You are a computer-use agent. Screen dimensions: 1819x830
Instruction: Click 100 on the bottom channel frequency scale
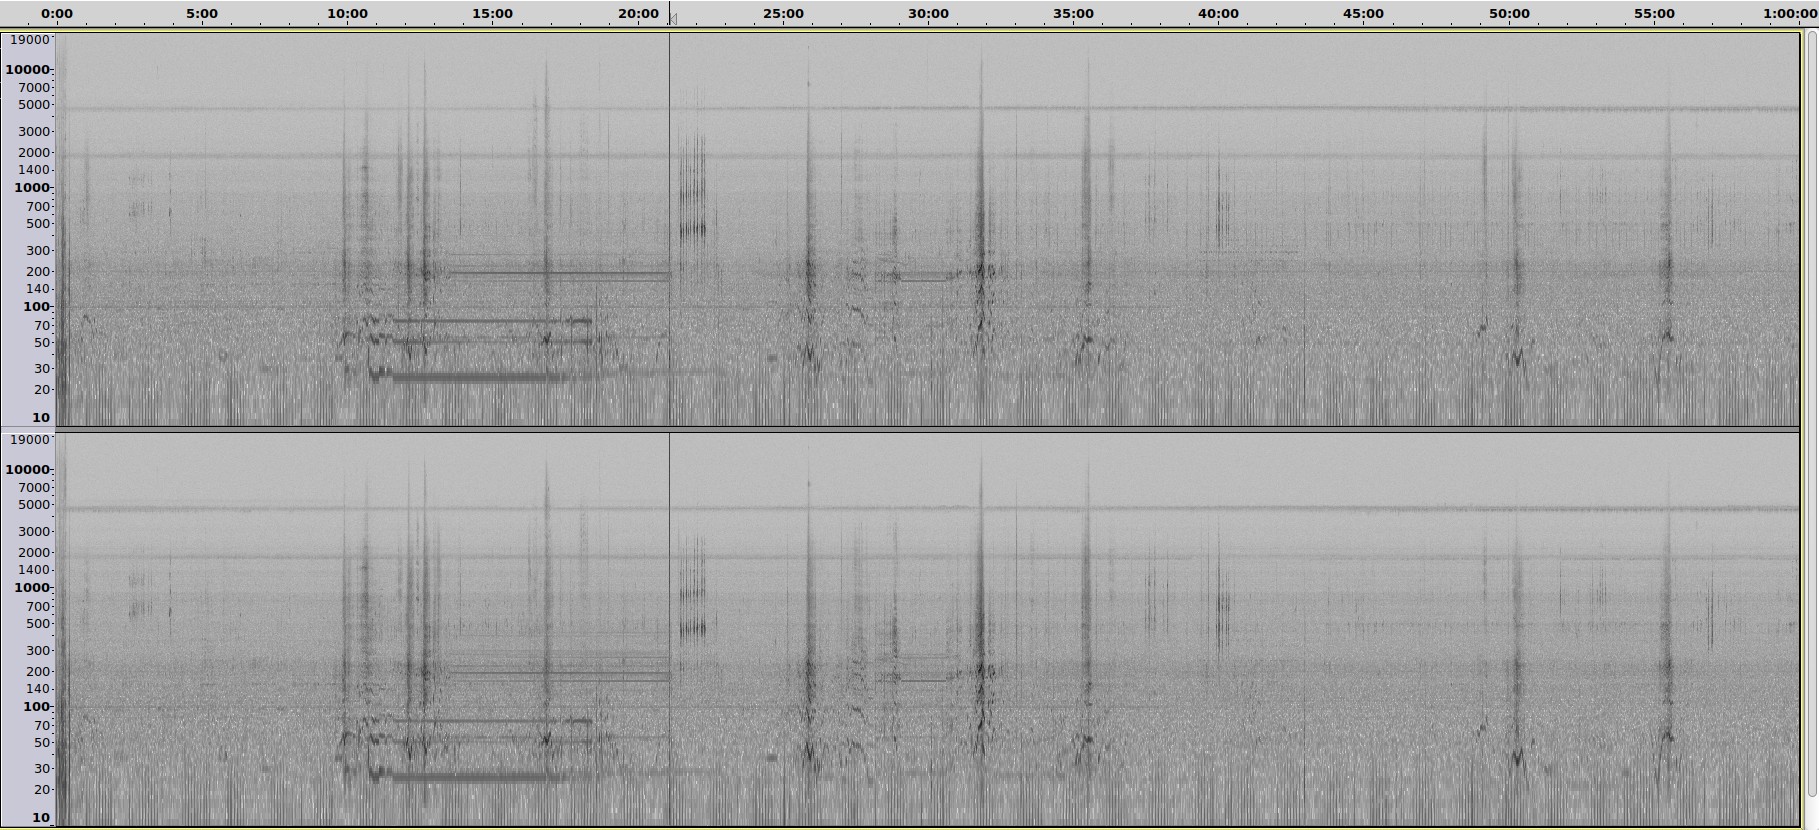pyautogui.click(x=36, y=707)
